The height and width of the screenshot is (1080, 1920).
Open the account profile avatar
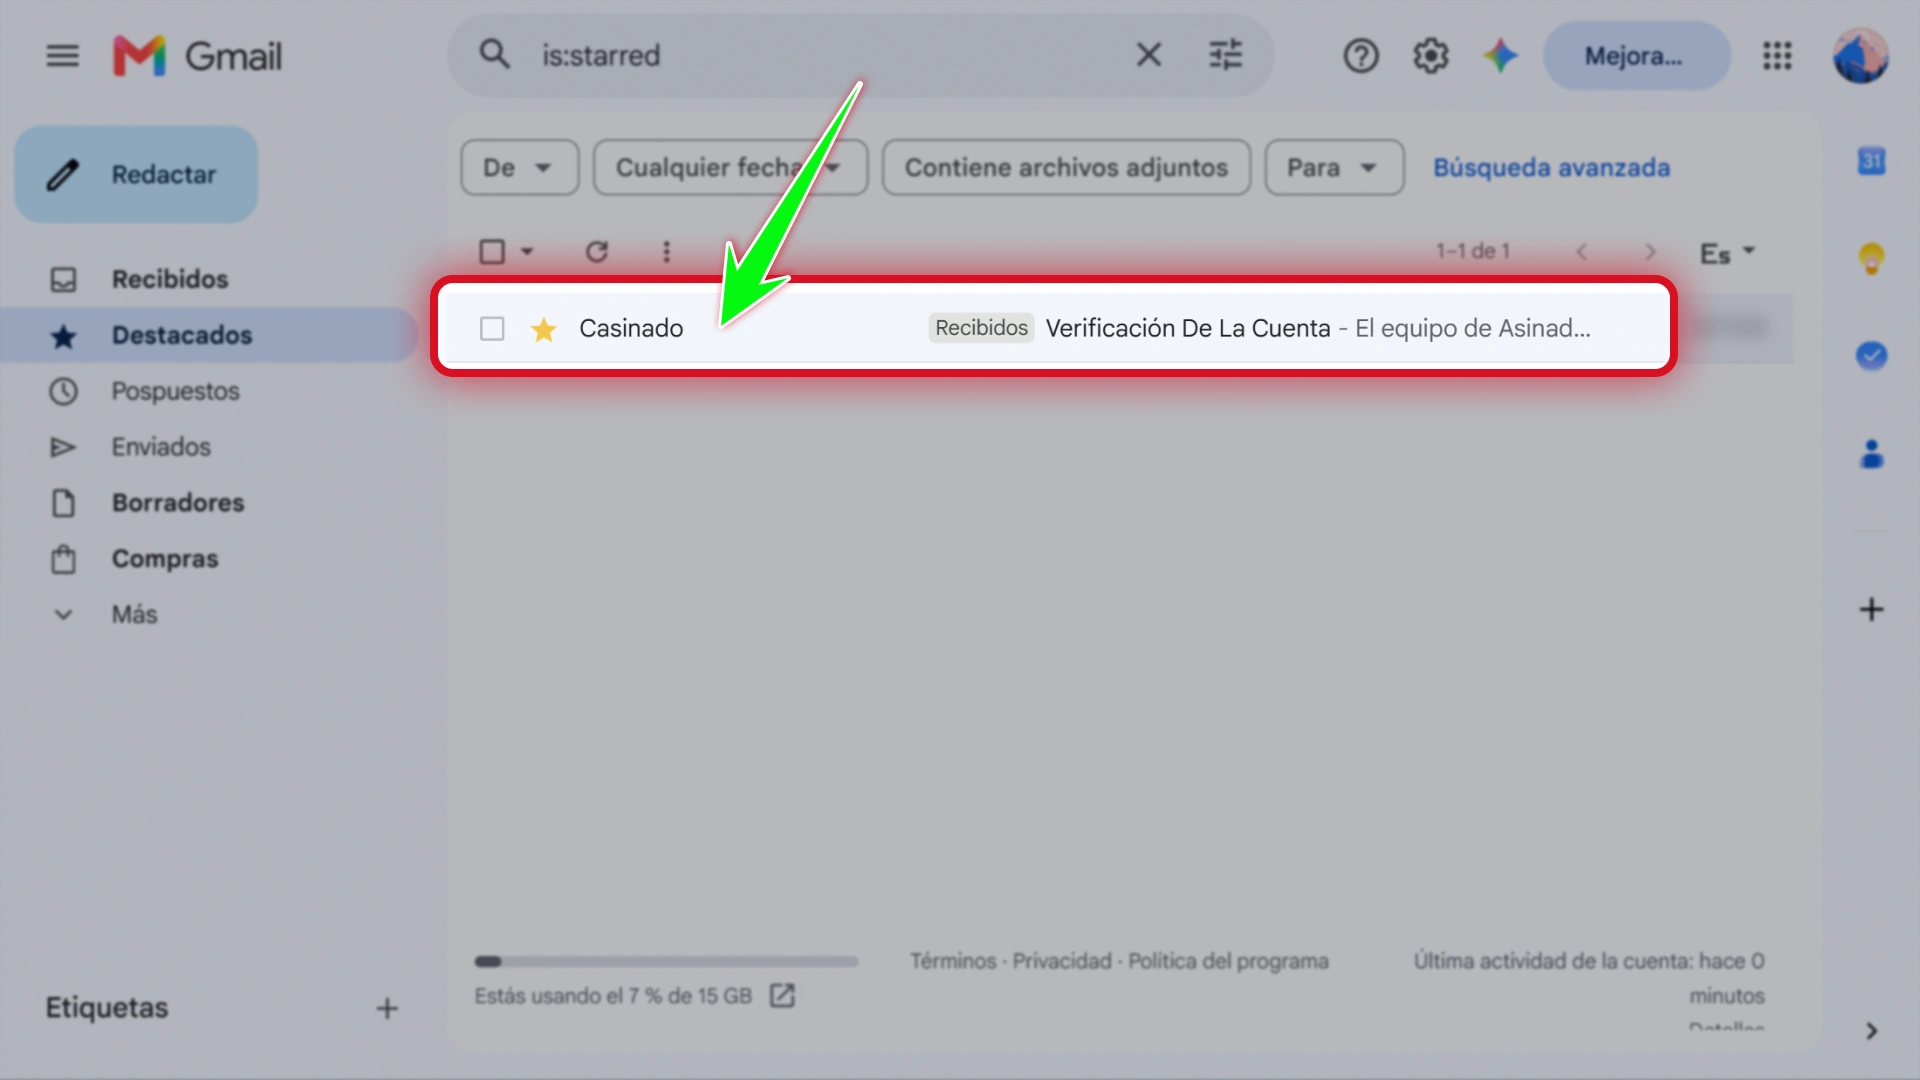point(1860,56)
